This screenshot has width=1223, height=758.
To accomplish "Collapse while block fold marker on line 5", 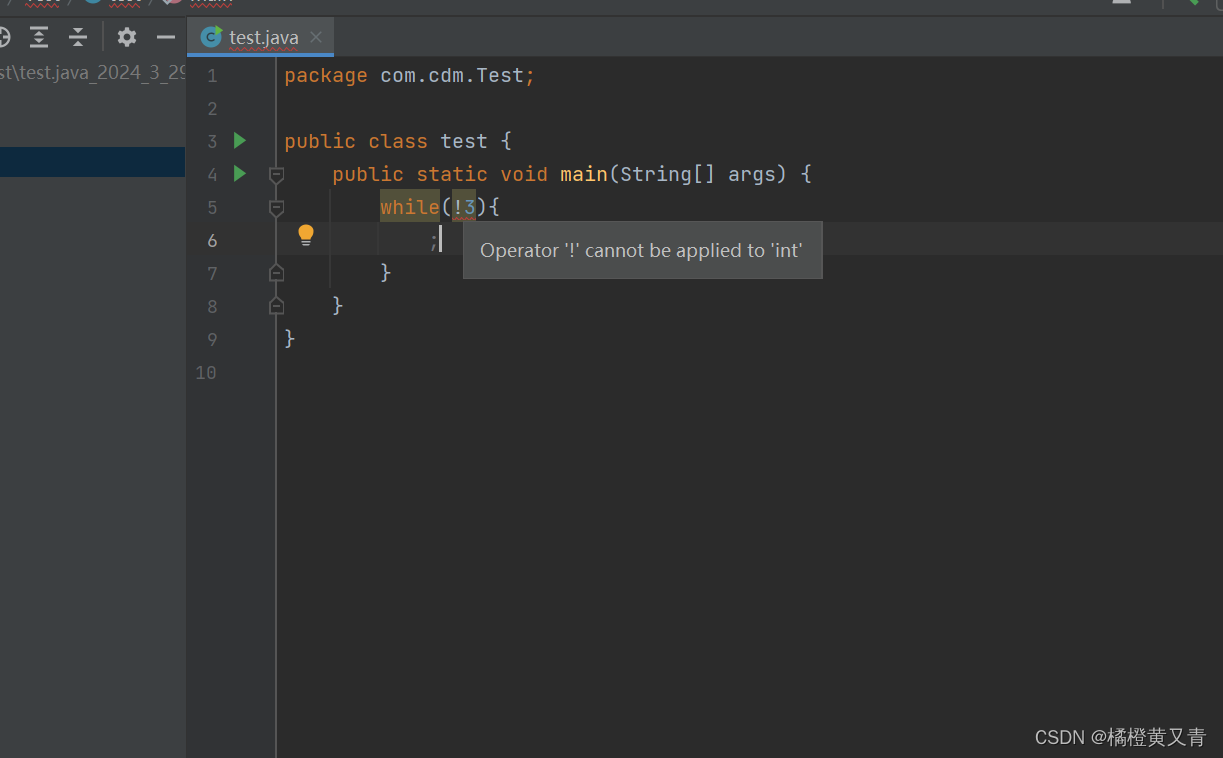I will coord(277,208).
